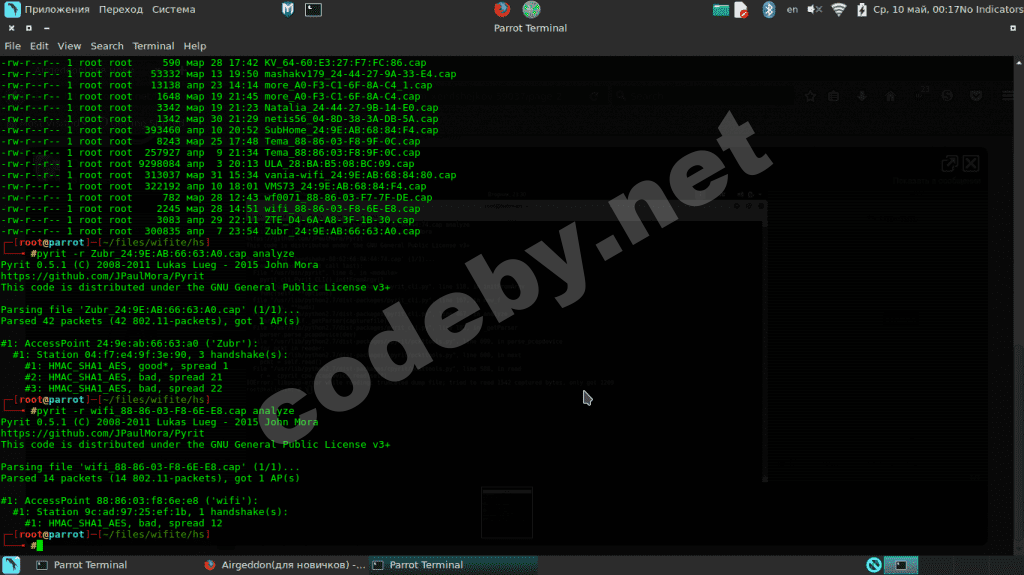The width and height of the screenshot is (1024, 575).
Task: Click the second github.com/JPaulMora/Pyrit link
Action: click(103, 433)
